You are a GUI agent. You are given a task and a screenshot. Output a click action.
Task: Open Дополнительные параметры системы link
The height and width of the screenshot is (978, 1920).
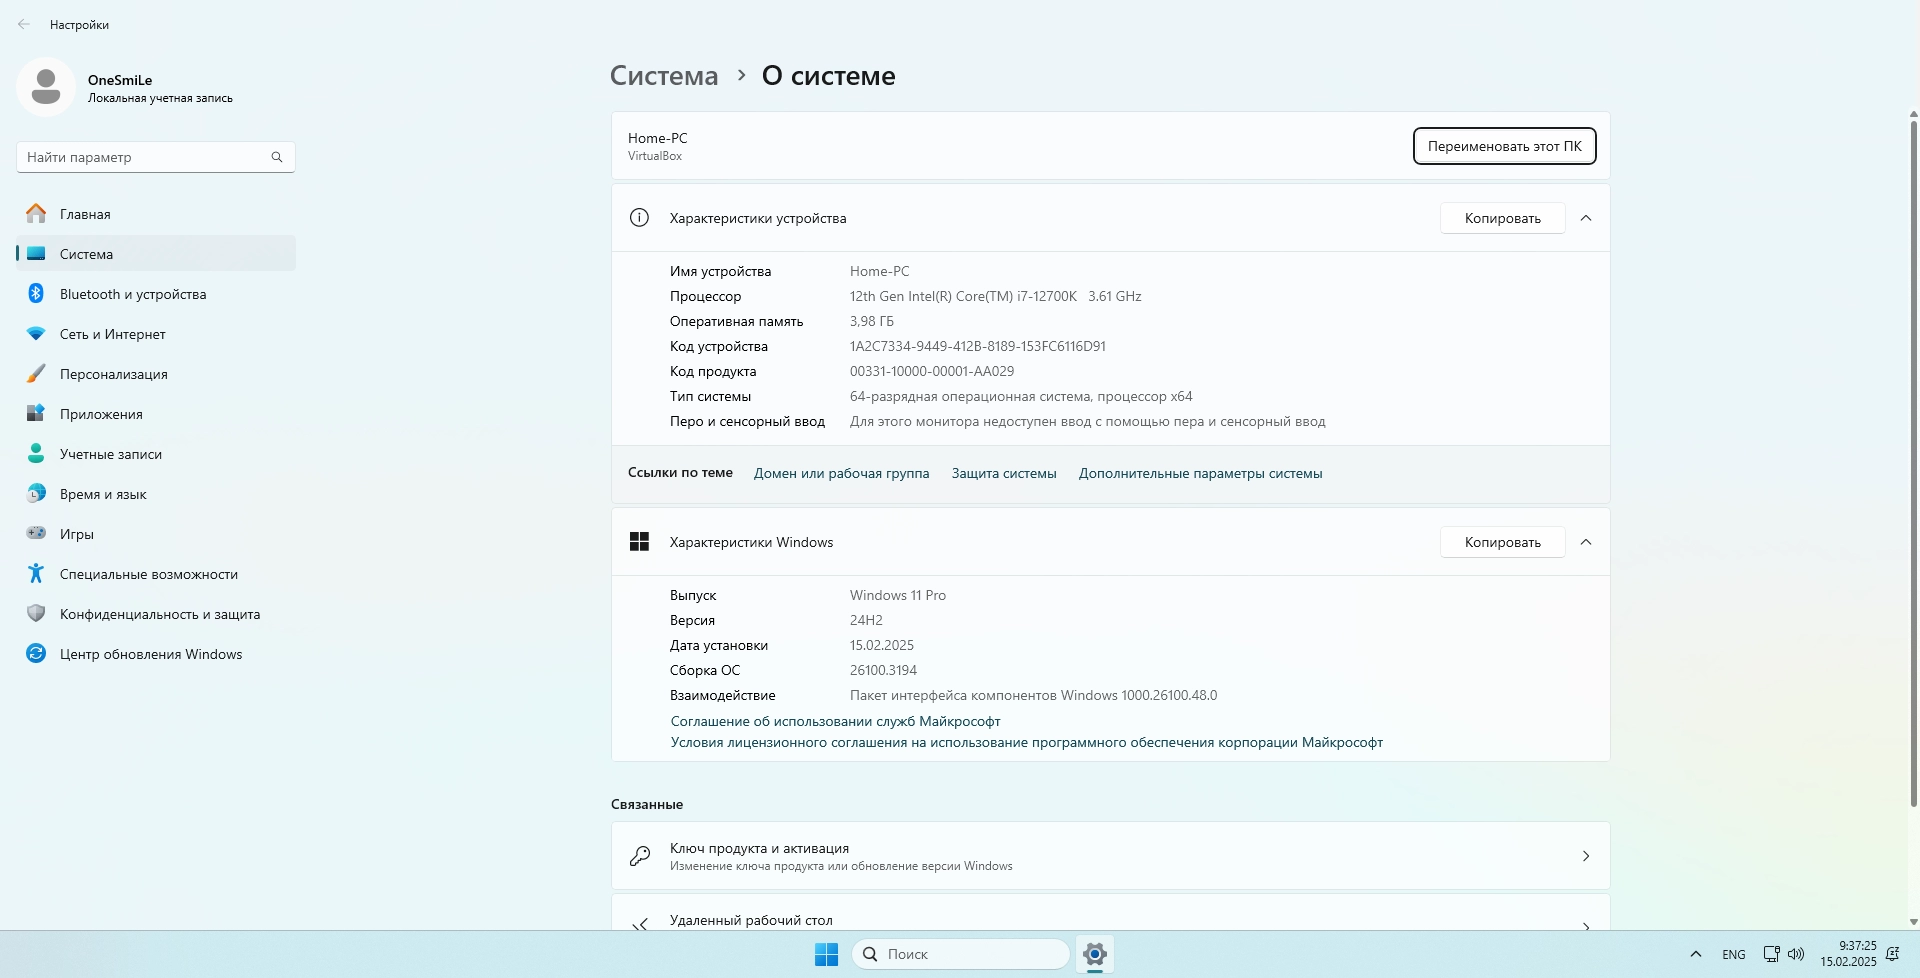click(x=1200, y=473)
